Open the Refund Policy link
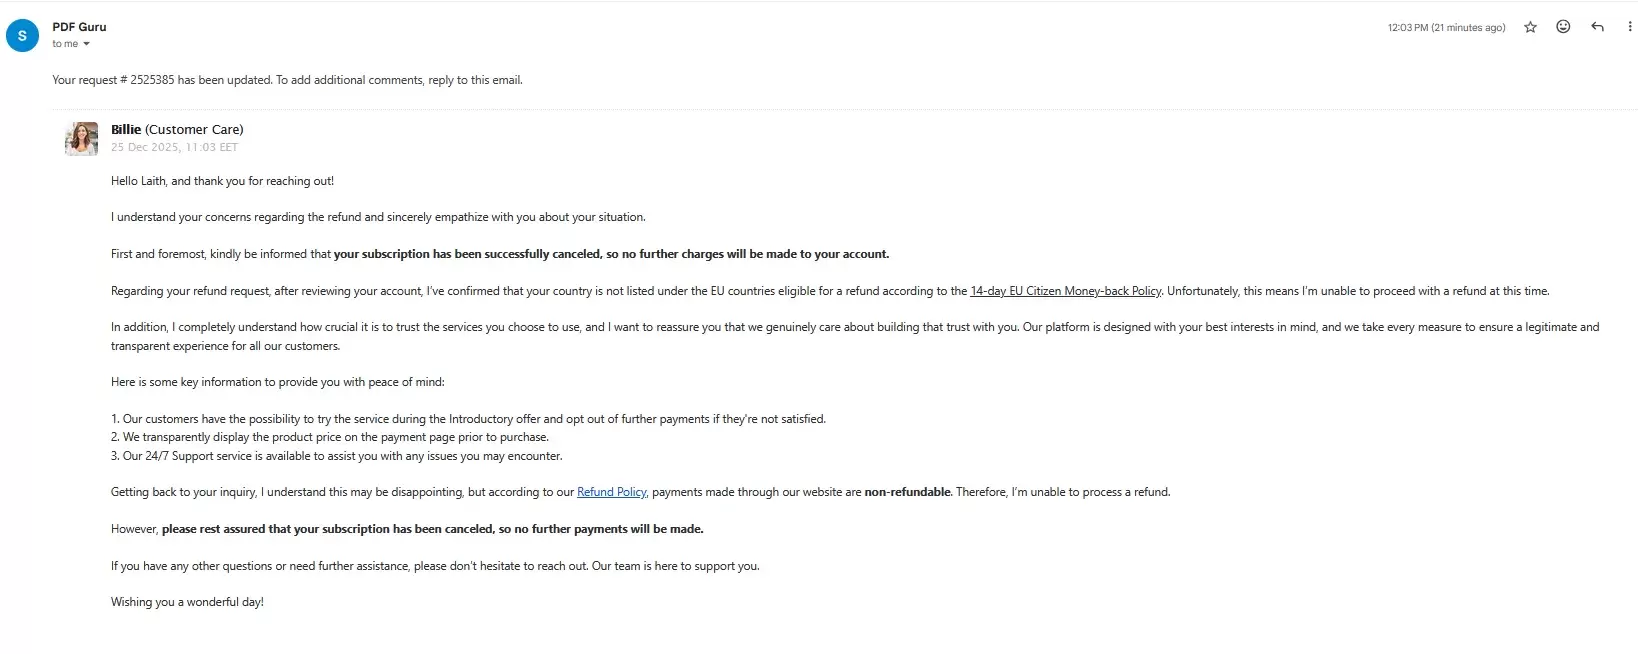 [611, 492]
